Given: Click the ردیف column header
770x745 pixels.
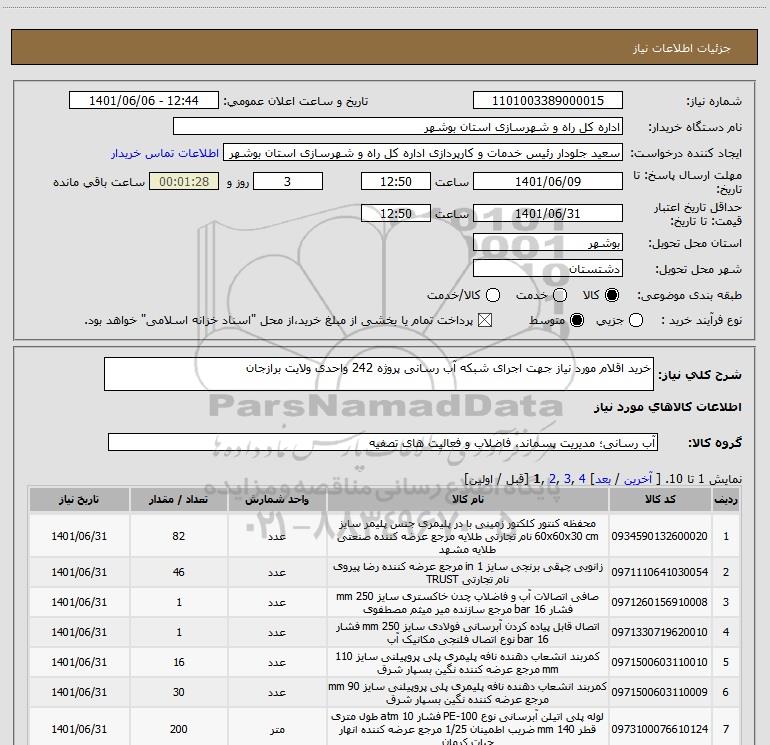Looking at the screenshot, I should pos(726,499).
